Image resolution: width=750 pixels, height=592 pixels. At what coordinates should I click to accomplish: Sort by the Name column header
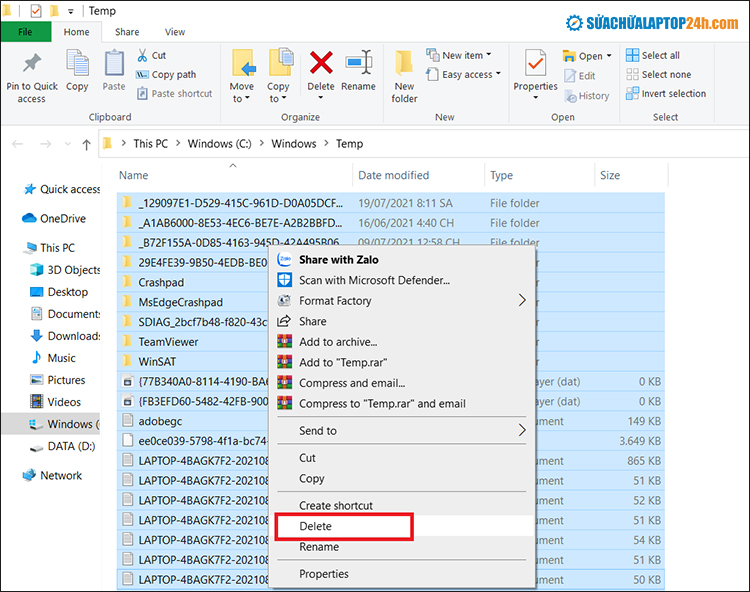pyautogui.click(x=133, y=175)
